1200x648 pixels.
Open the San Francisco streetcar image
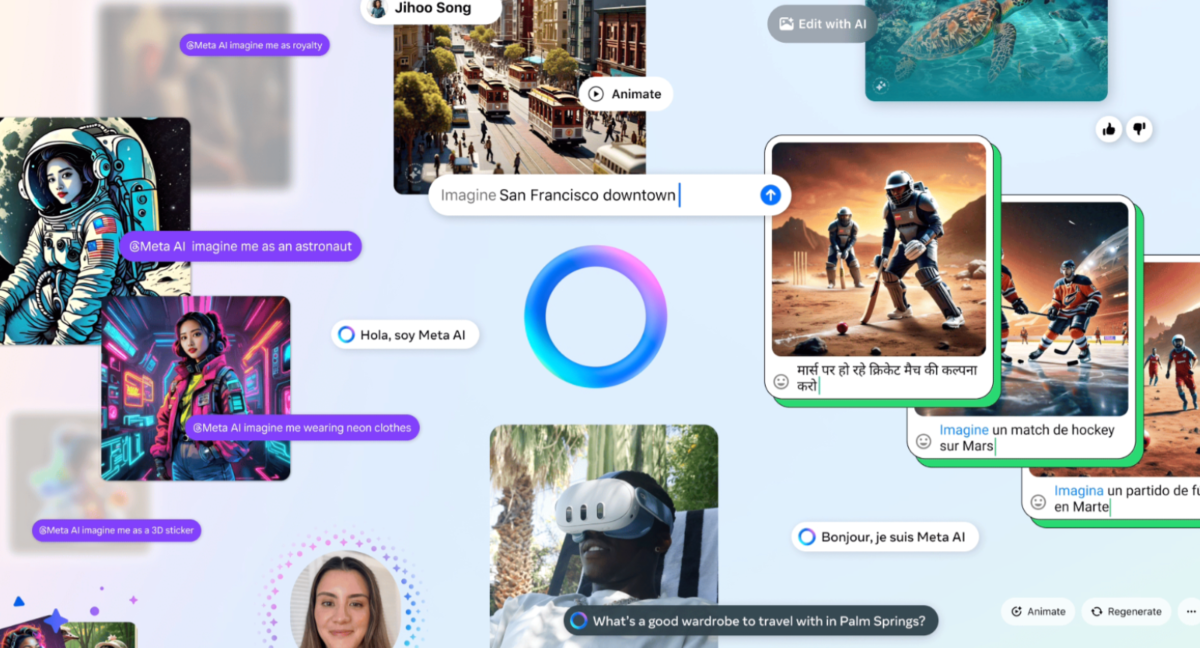pyautogui.click(x=520, y=96)
